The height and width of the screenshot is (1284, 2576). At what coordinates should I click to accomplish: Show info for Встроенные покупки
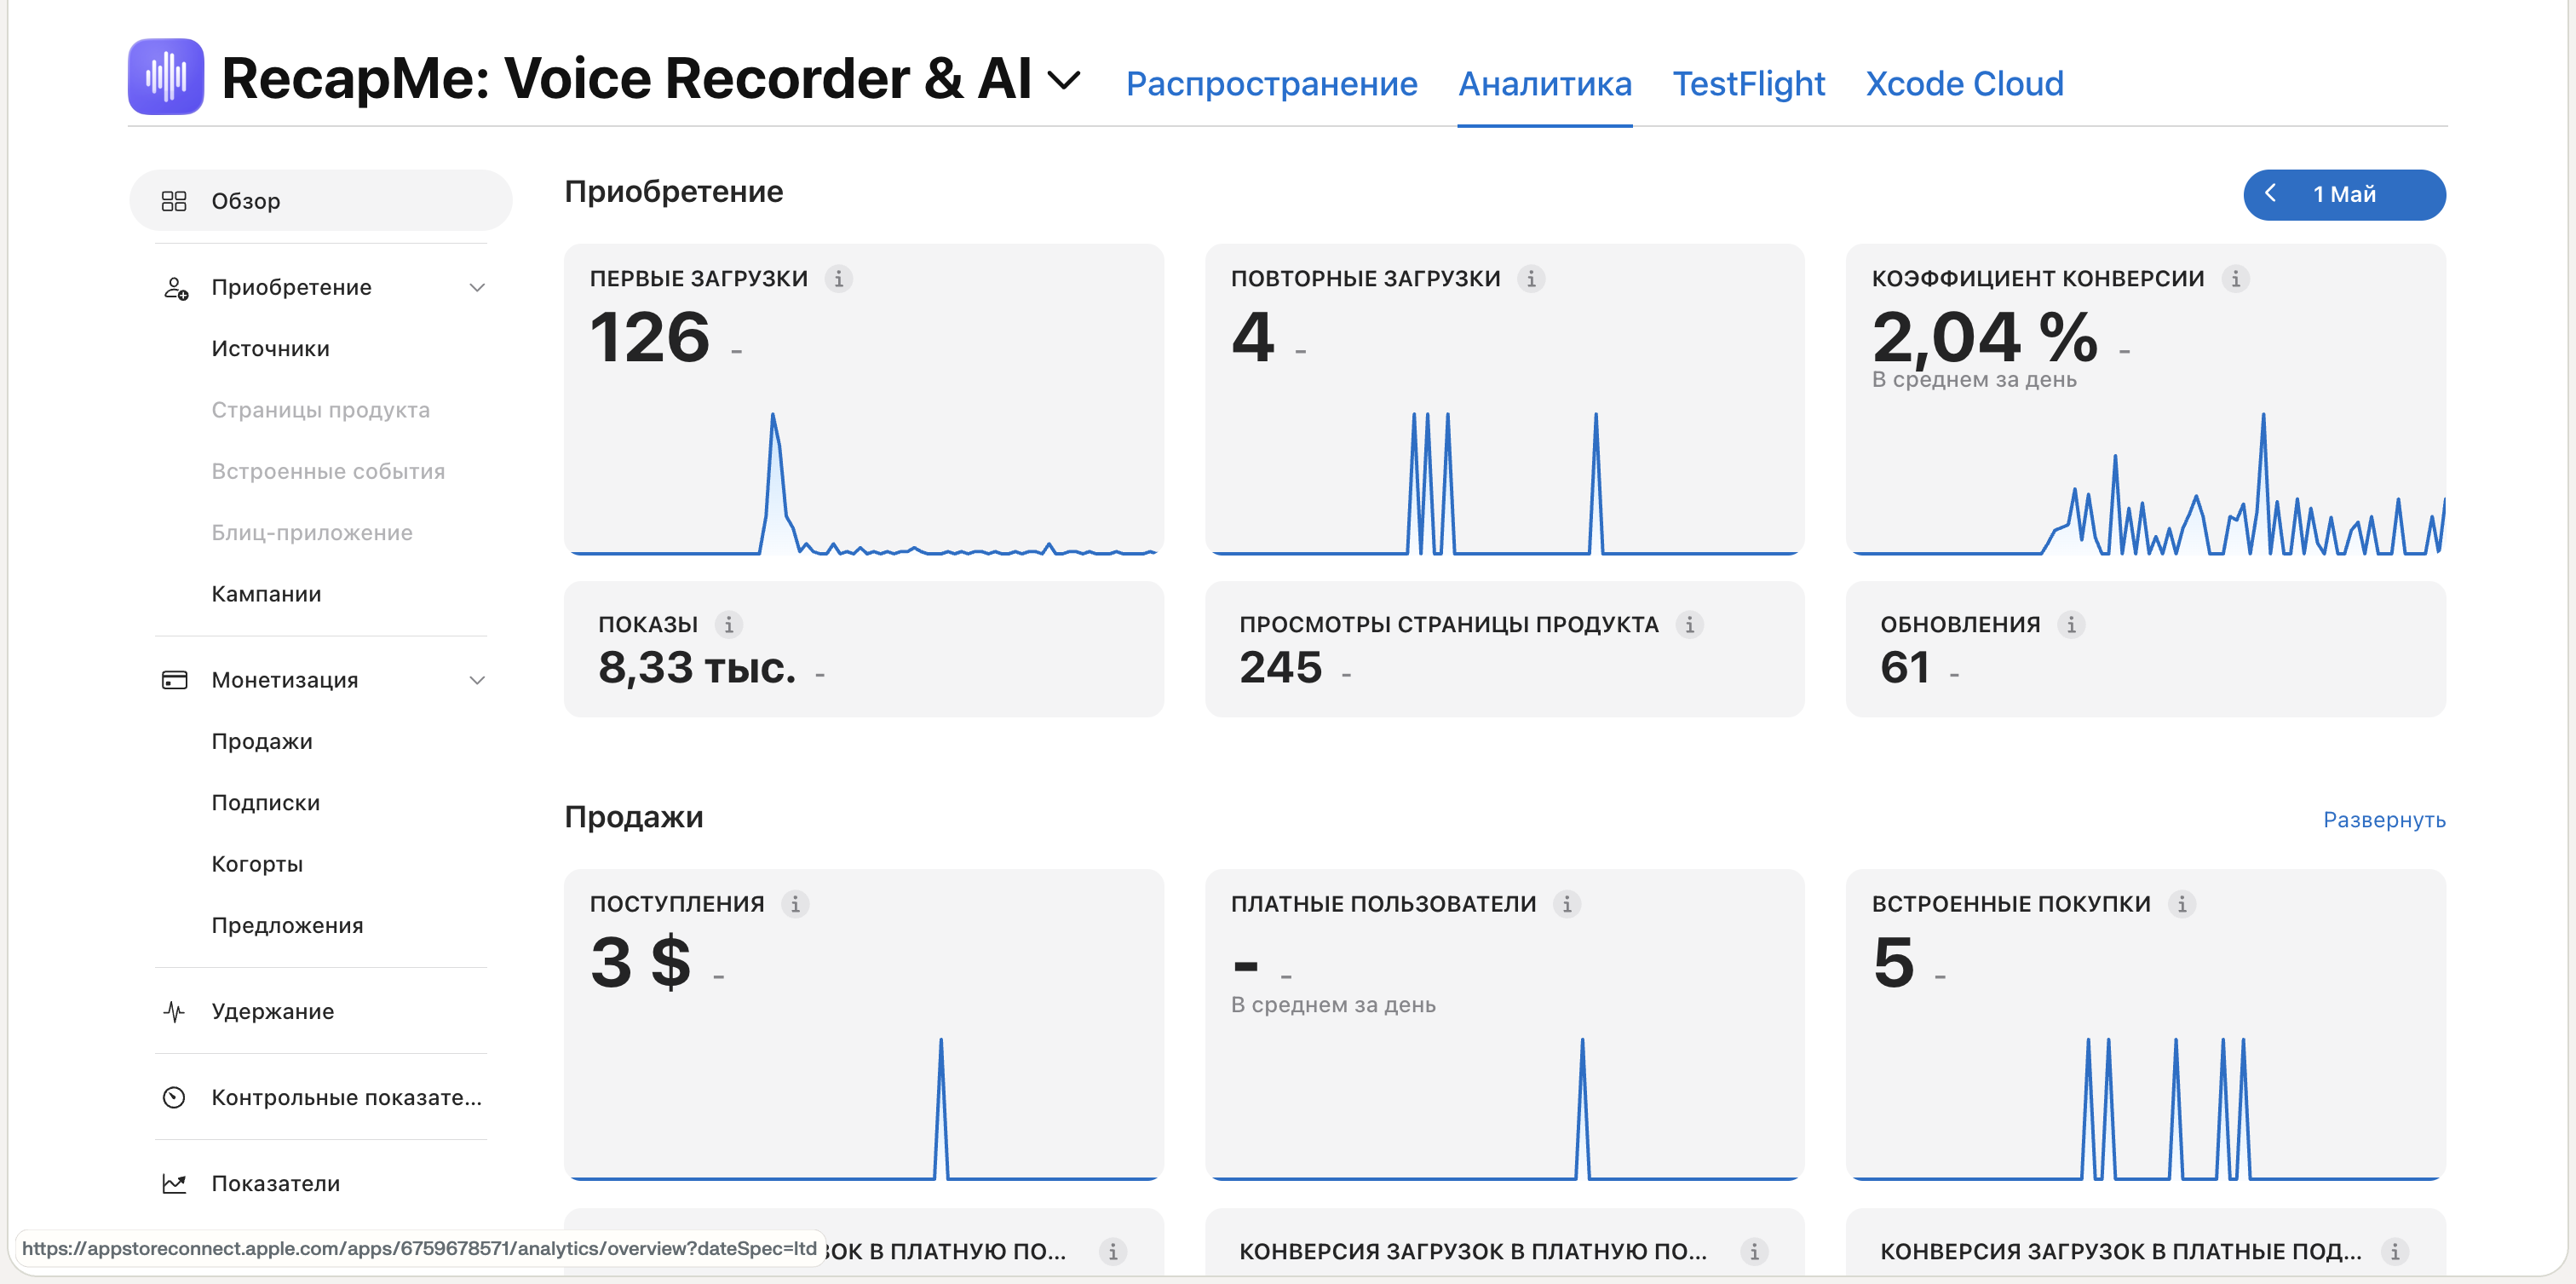pos(2182,904)
